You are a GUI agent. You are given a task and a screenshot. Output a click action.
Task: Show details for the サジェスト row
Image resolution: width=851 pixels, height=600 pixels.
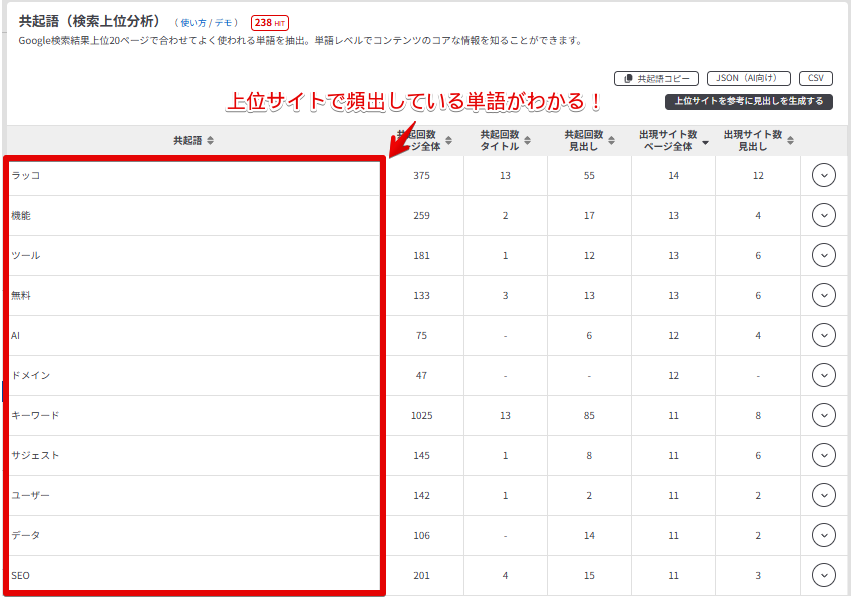pyautogui.click(x=823, y=455)
